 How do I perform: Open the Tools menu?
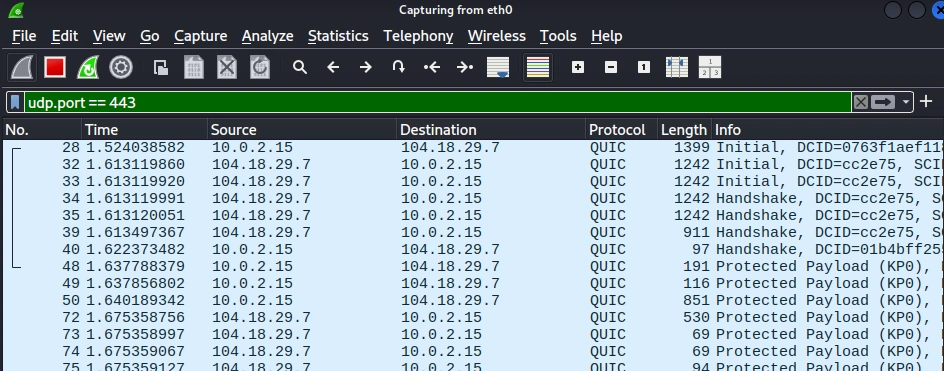558,36
